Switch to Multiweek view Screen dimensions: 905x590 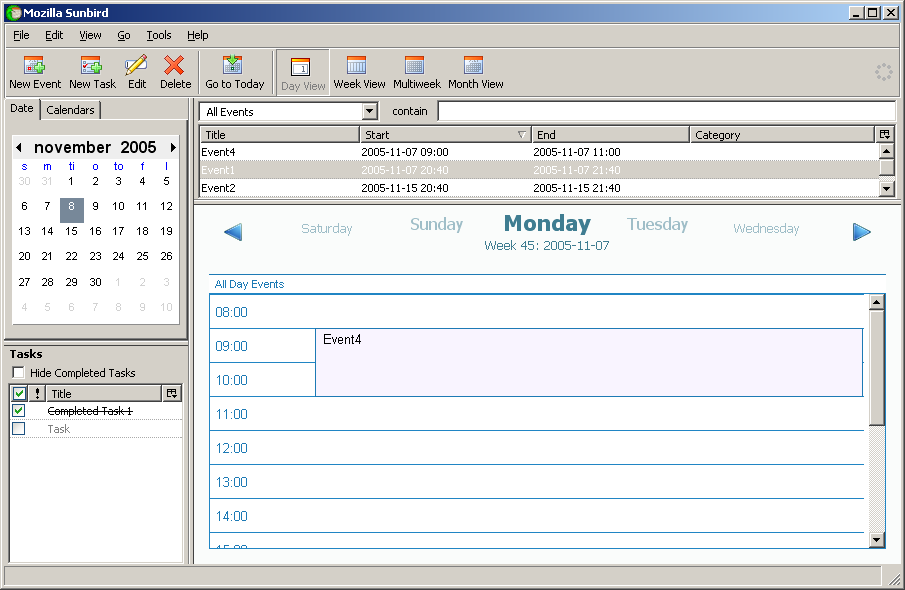416,67
